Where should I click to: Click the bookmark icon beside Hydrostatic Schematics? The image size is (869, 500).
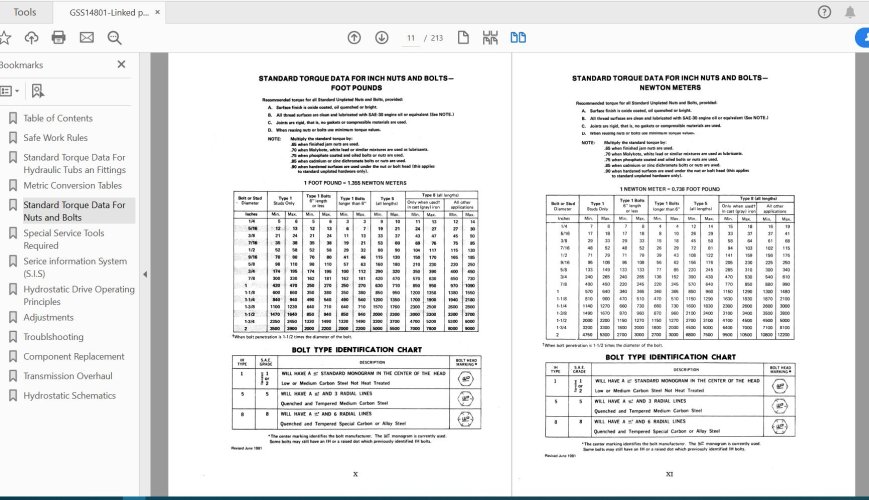coord(13,395)
